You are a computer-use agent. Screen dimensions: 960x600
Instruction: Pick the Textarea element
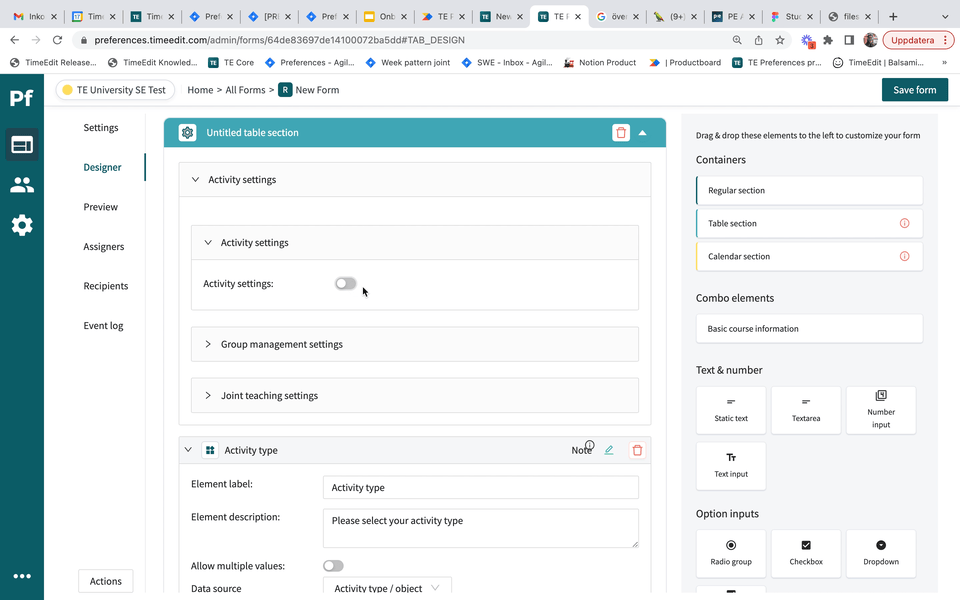[x=806, y=410]
